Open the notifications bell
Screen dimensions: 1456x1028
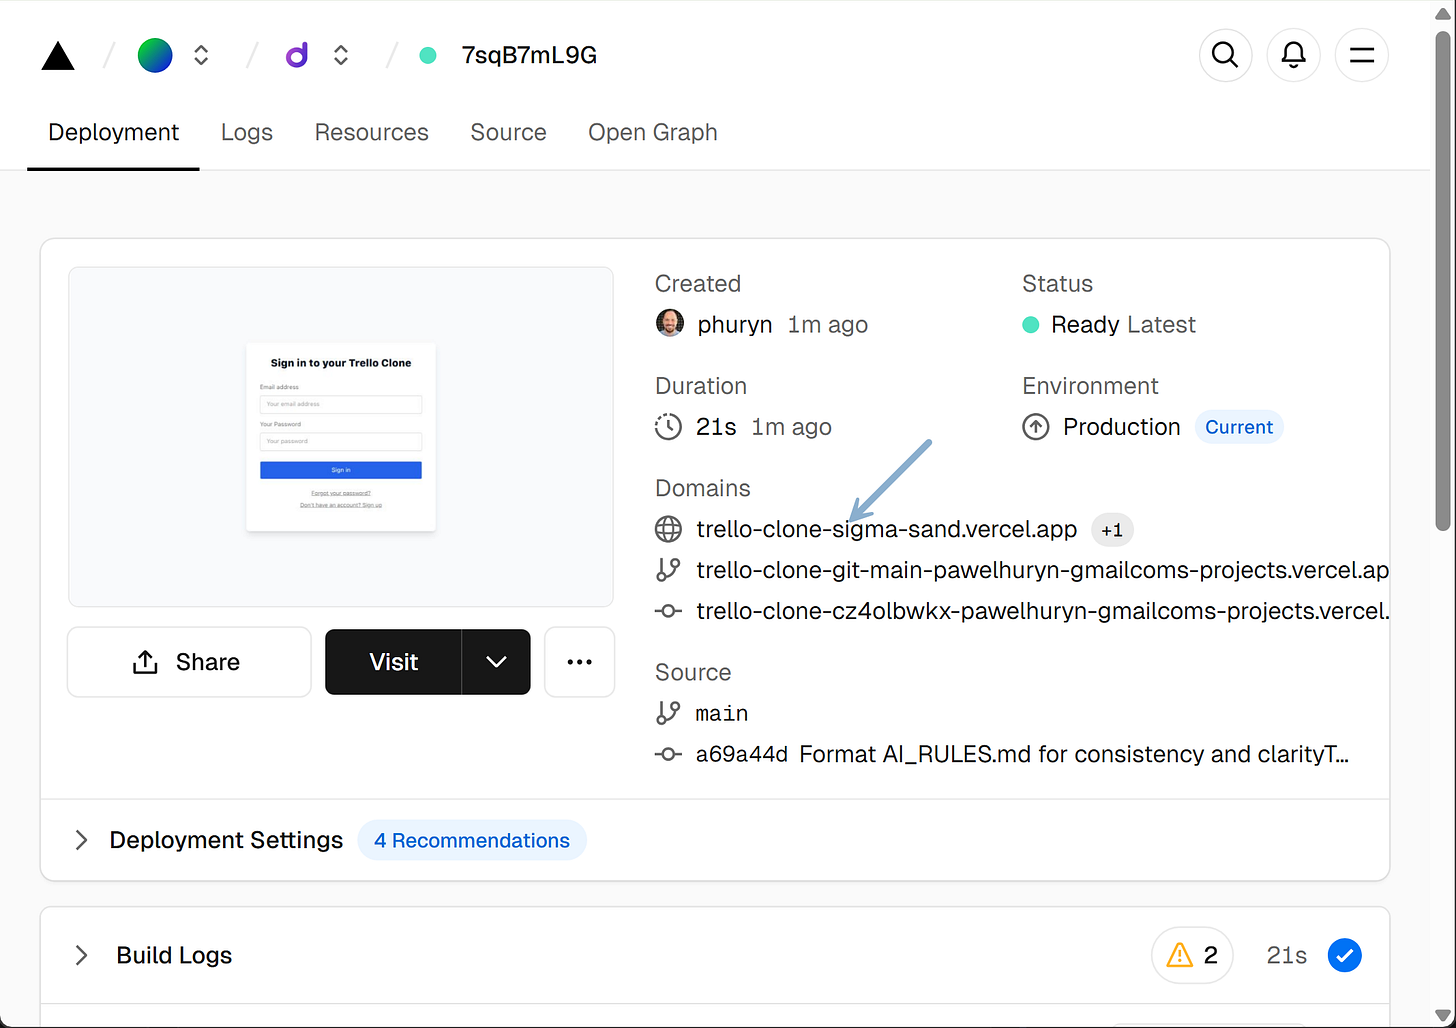tap(1293, 55)
